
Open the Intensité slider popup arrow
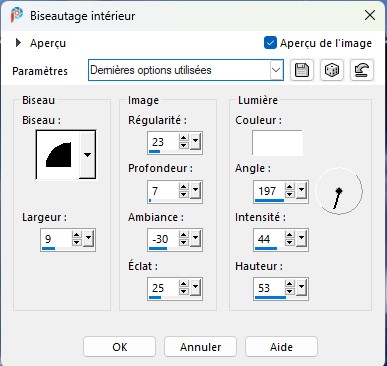coord(302,239)
